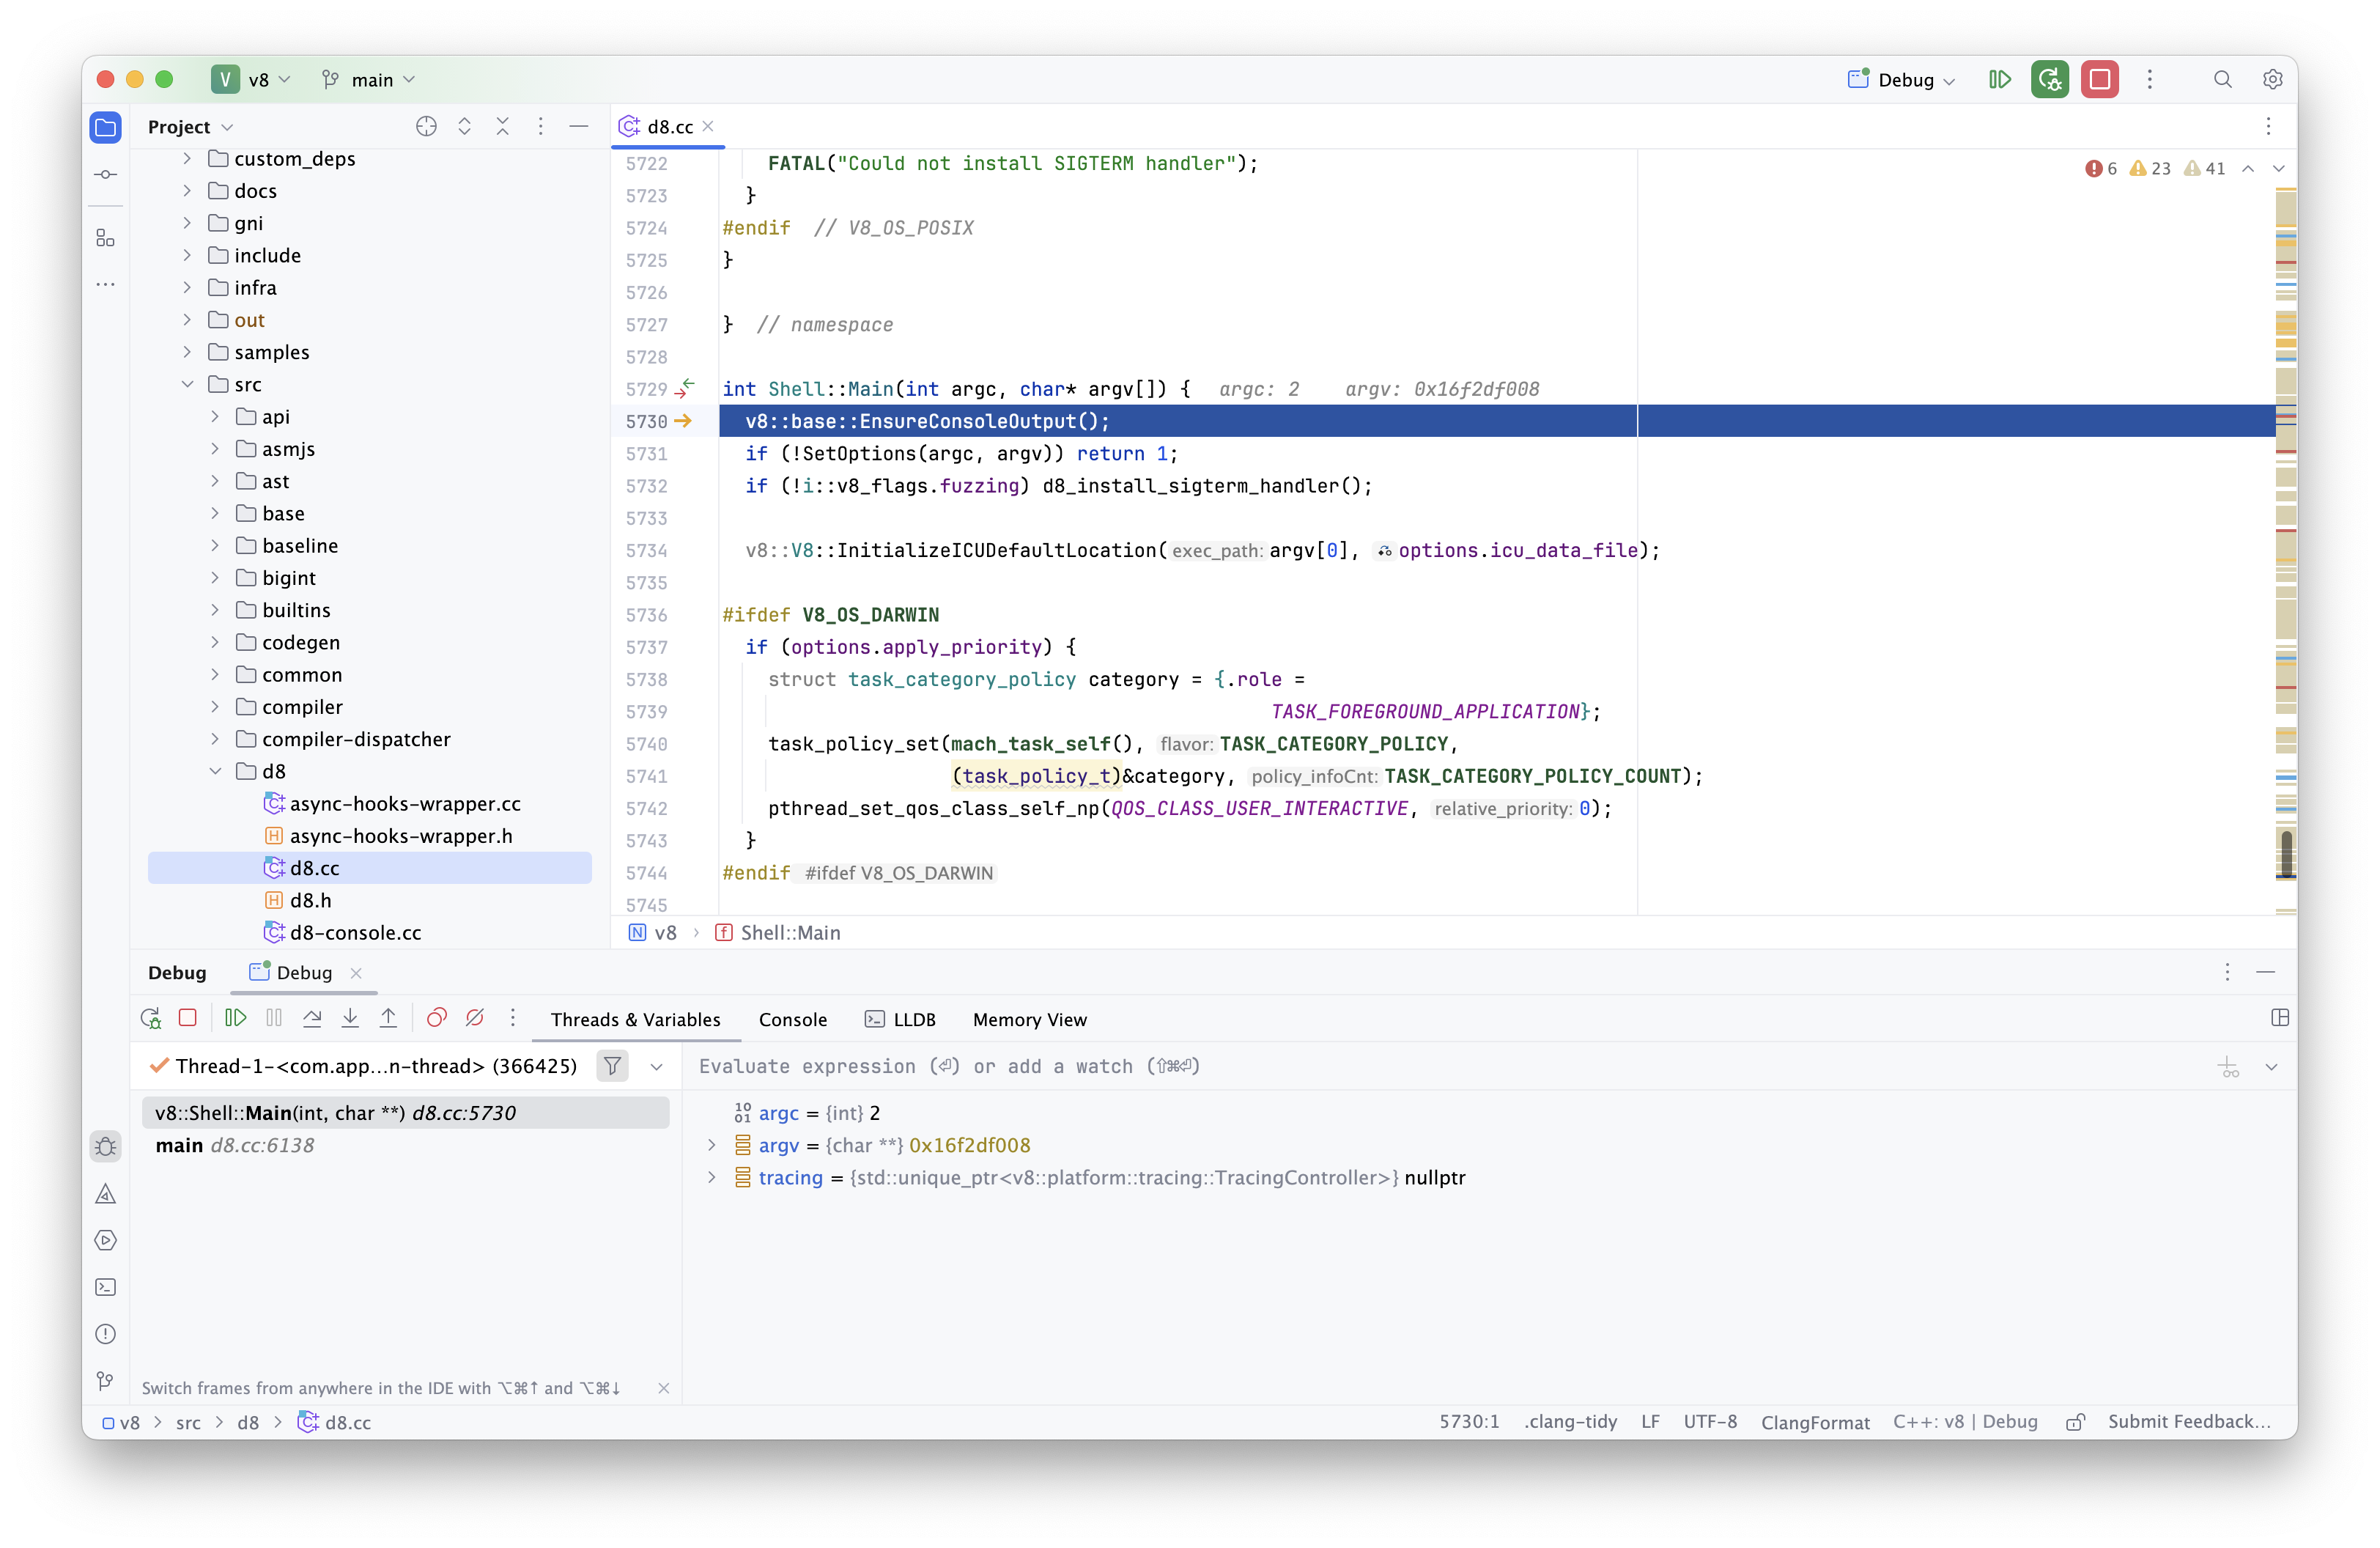Click the ClangFormat status bar widget
This screenshot has width=2380, height=1548.
1814,1422
